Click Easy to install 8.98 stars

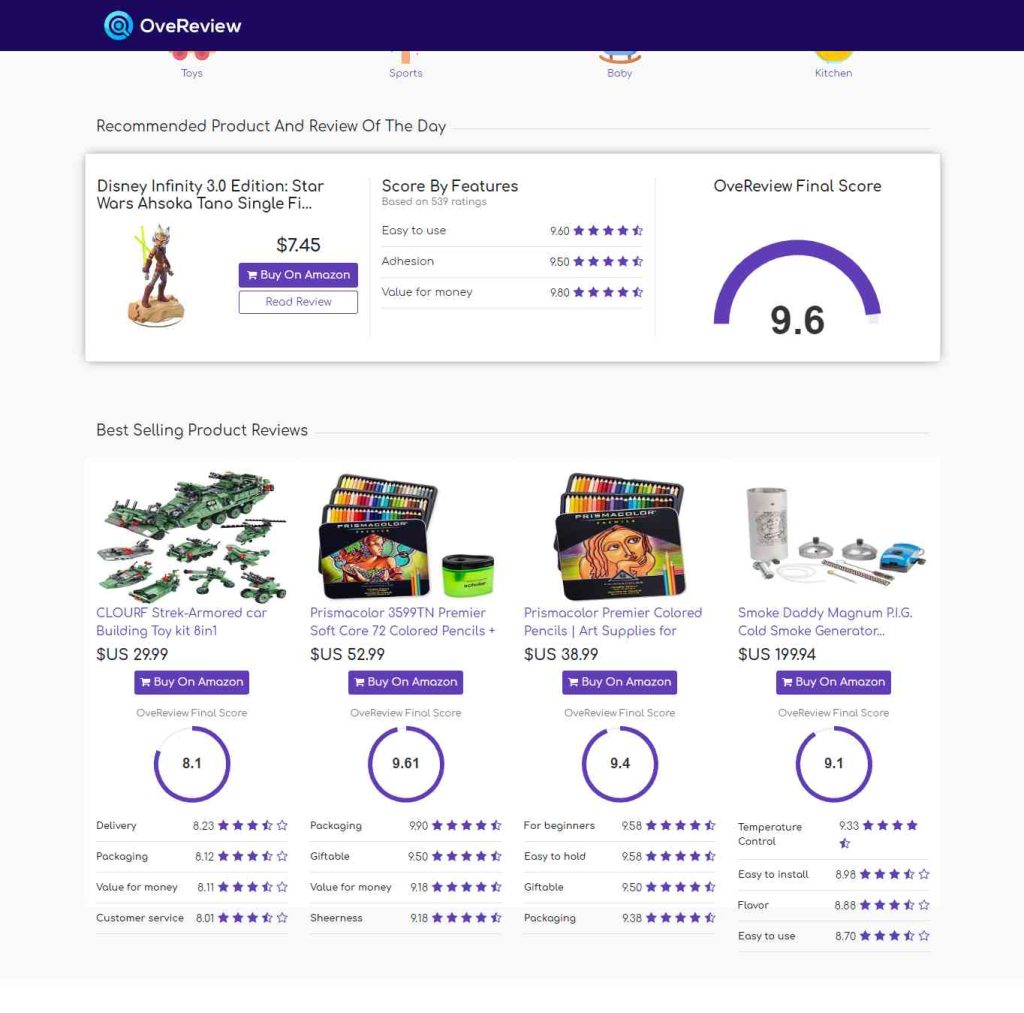click(x=894, y=875)
